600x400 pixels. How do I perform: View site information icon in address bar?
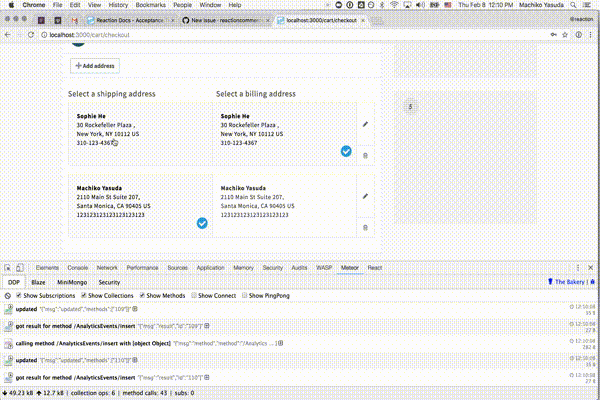click(44, 35)
